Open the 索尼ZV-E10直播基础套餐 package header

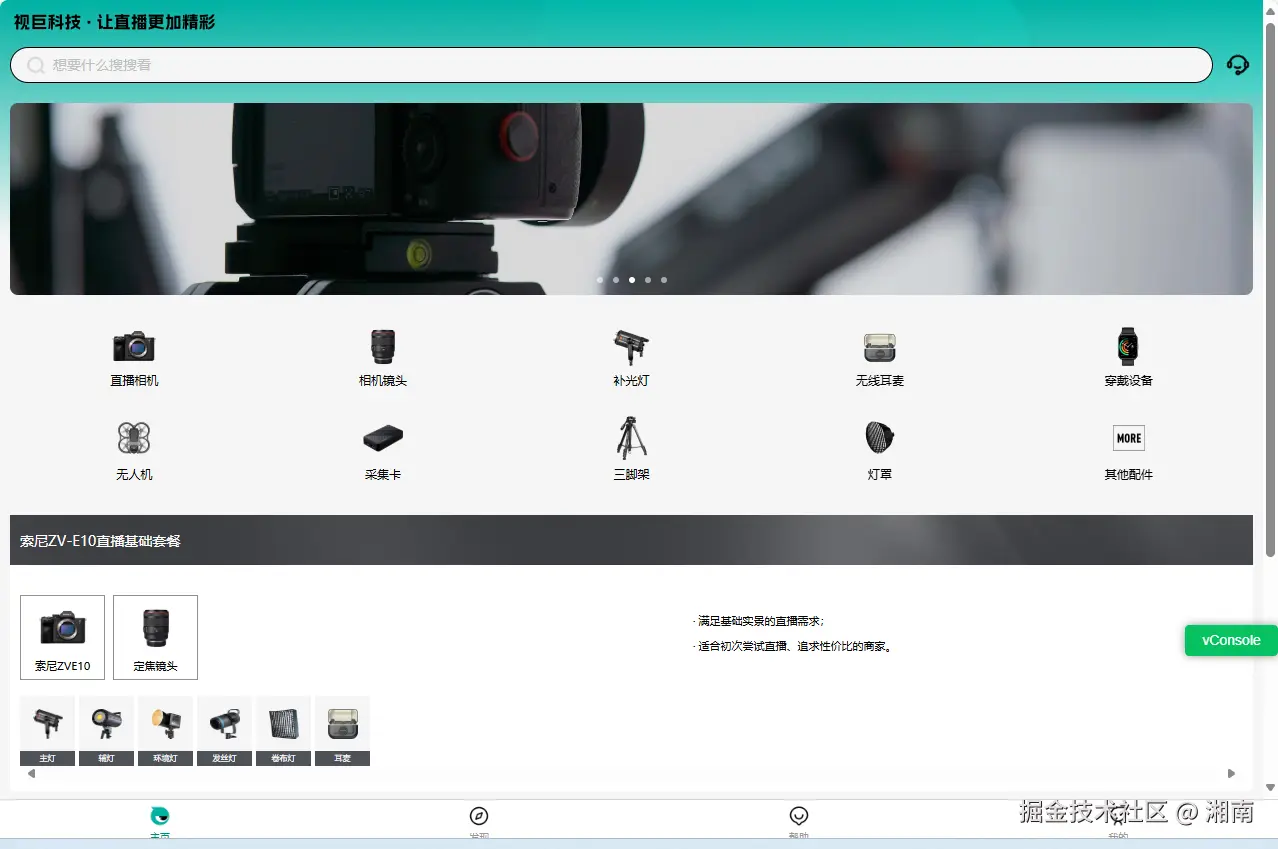click(x=631, y=540)
